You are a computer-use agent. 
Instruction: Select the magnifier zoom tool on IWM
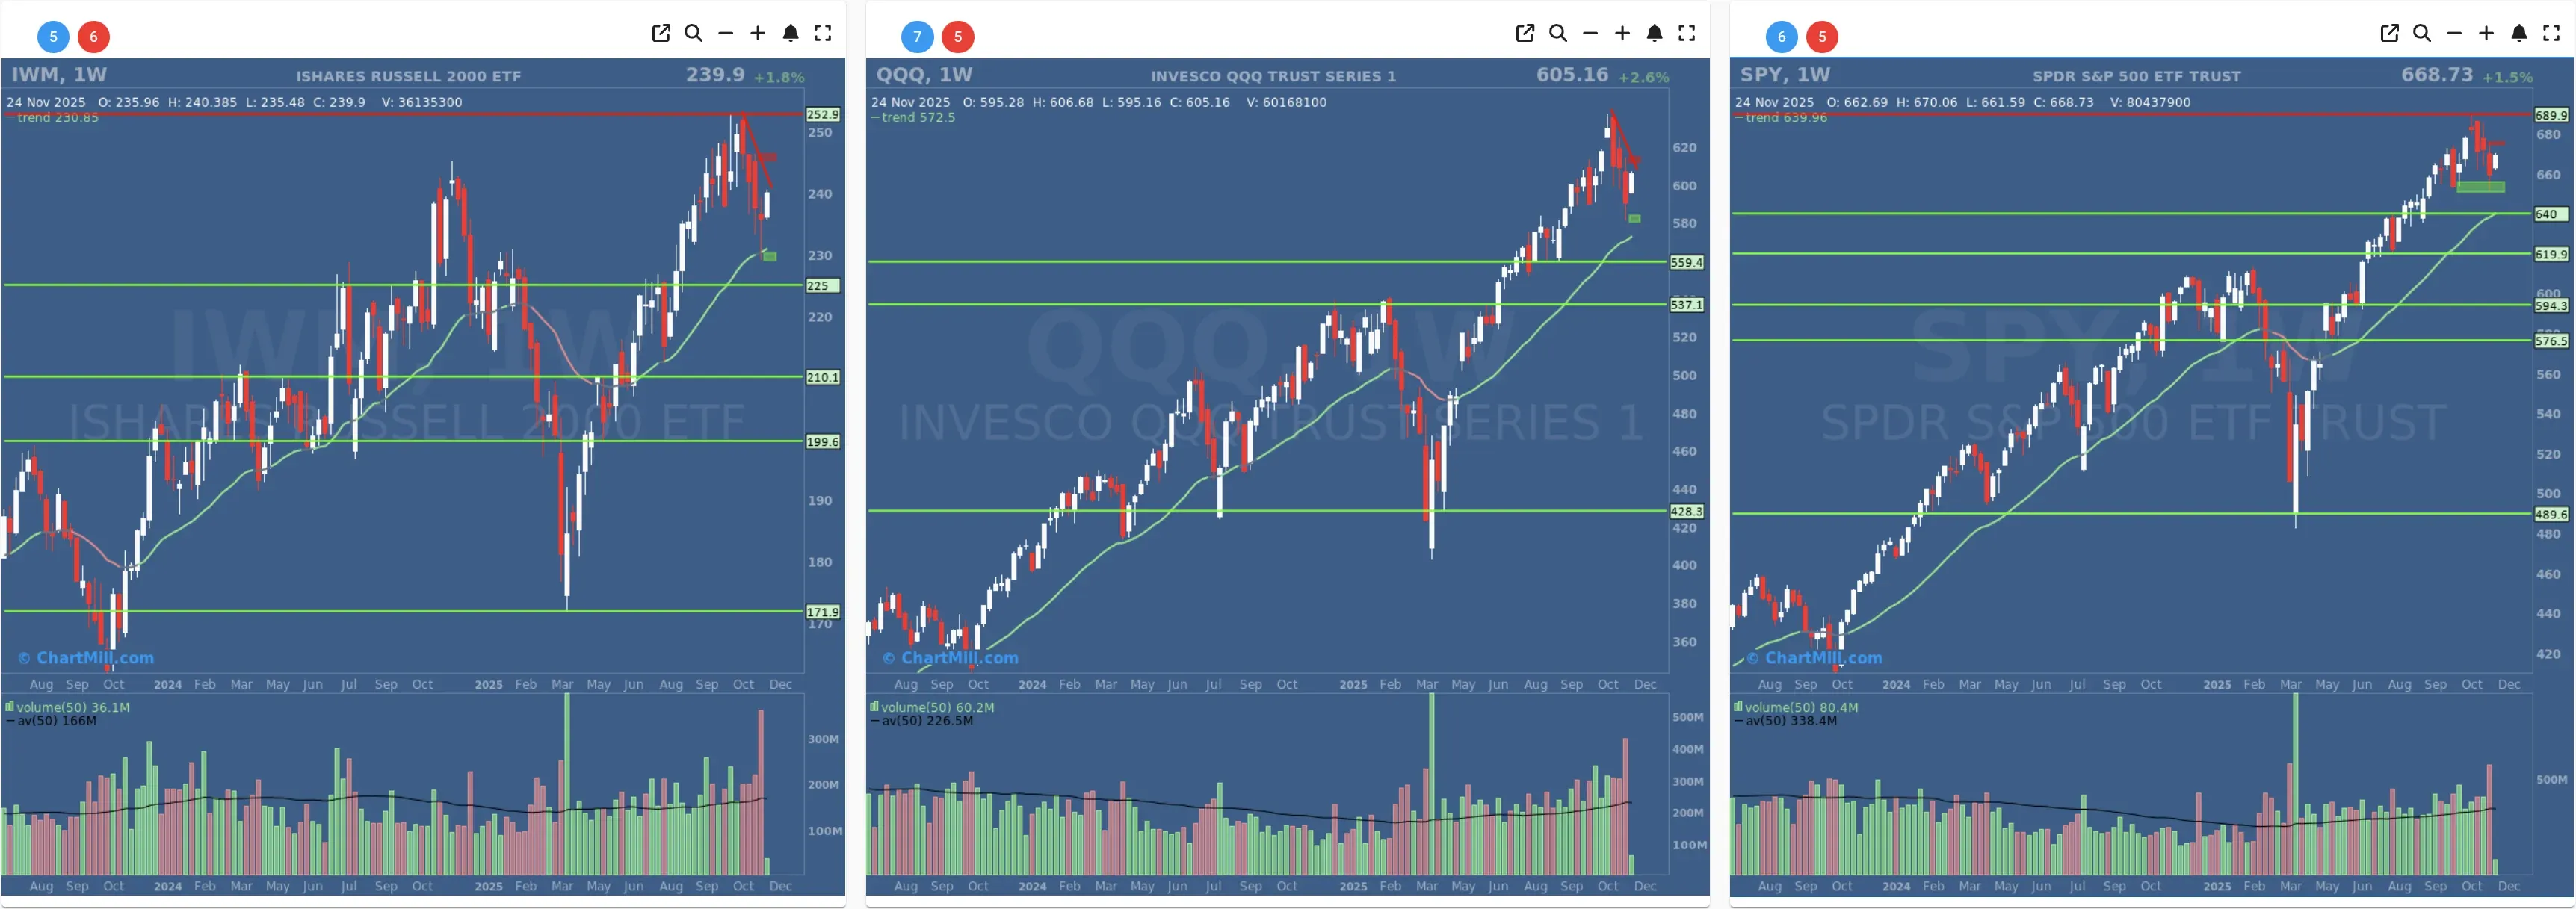(693, 33)
